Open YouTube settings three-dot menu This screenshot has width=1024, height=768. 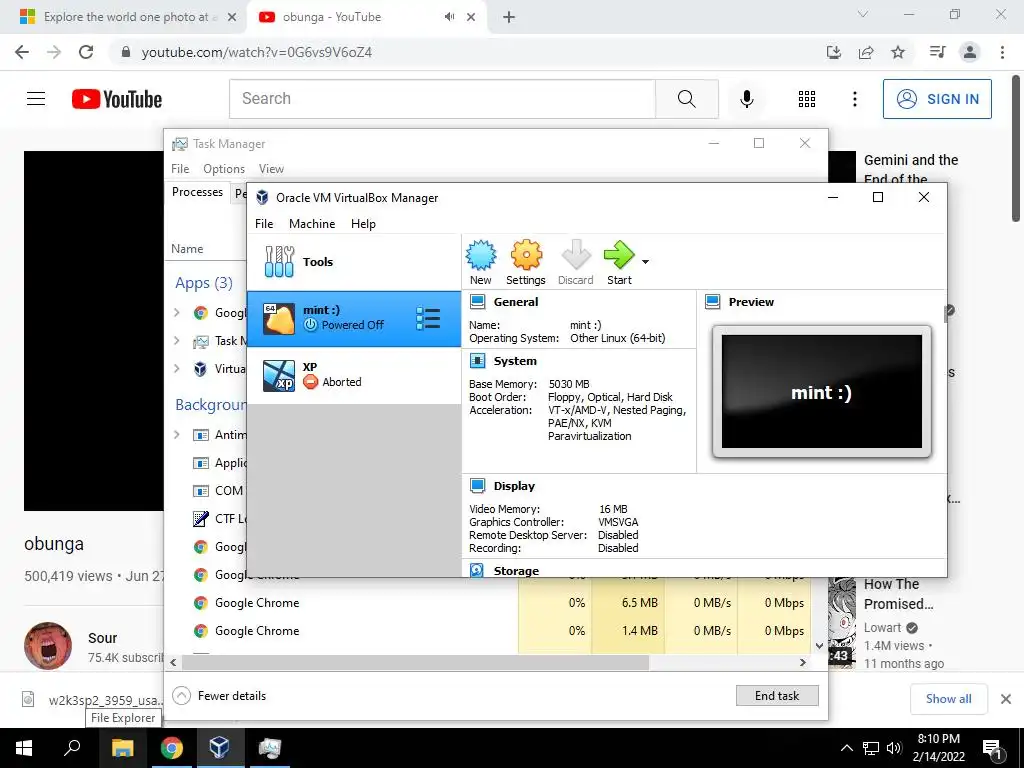(x=855, y=99)
